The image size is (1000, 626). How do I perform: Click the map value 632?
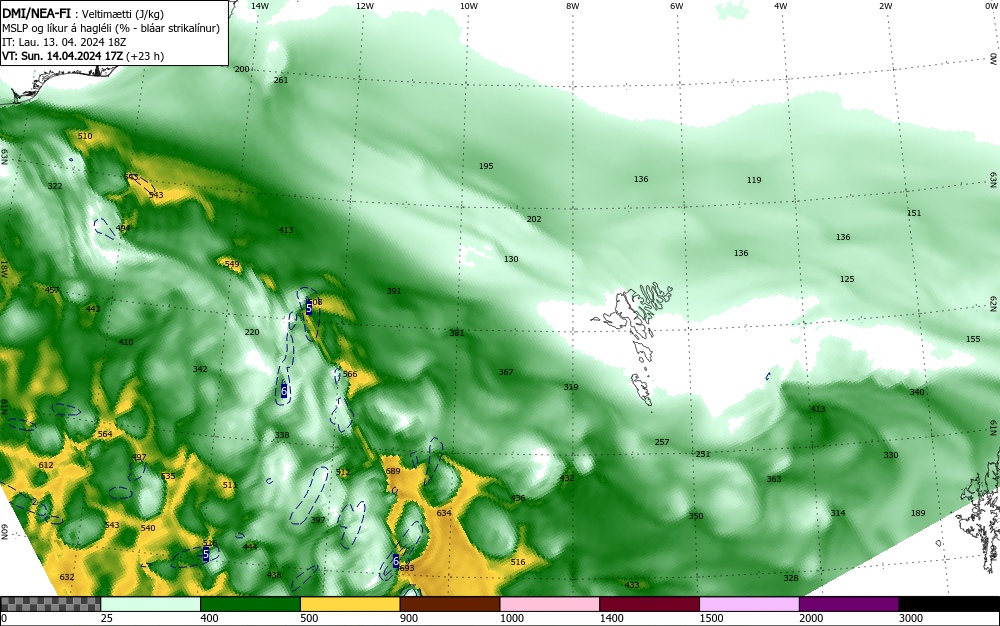[67, 578]
